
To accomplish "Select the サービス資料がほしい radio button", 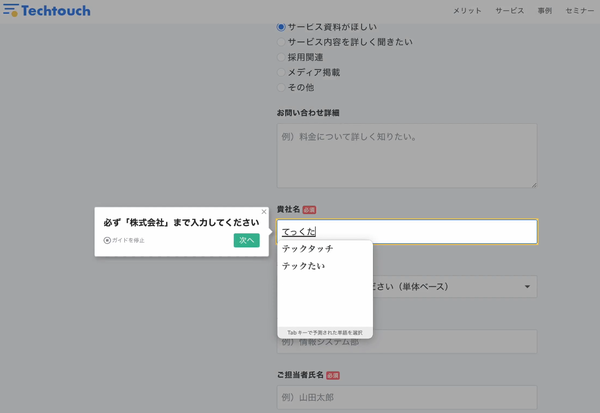I will coord(280,27).
